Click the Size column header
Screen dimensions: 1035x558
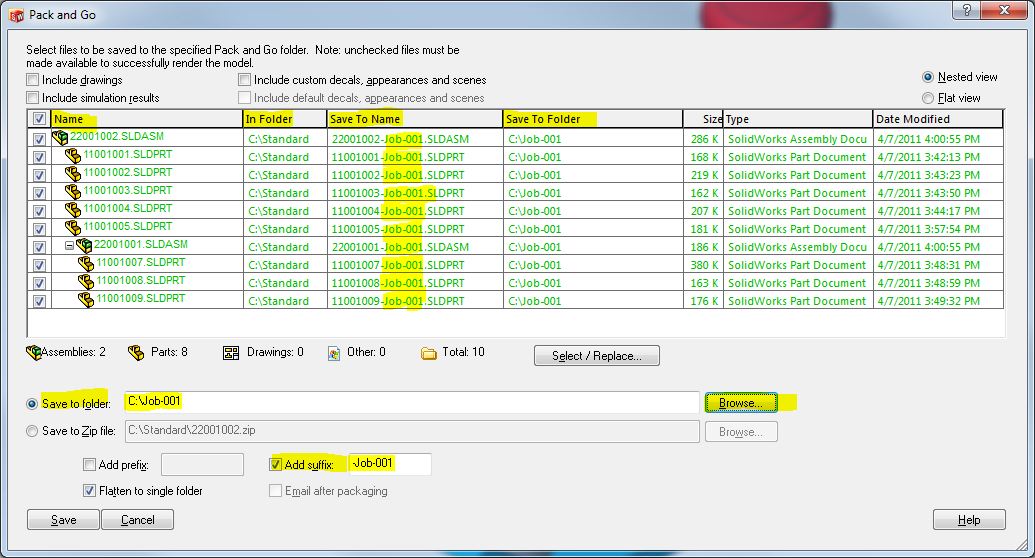pyautogui.click(x=703, y=119)
